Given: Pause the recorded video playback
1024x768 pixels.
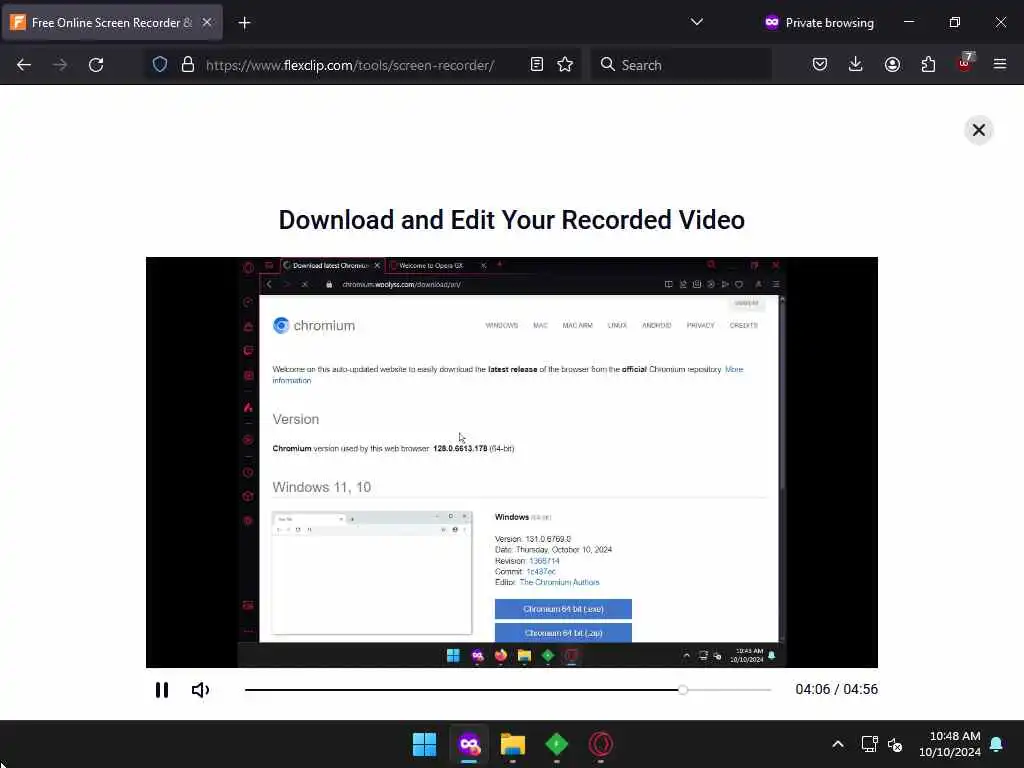Looking at the screenshot, I should pyautogui.click(x=162, y=690).
